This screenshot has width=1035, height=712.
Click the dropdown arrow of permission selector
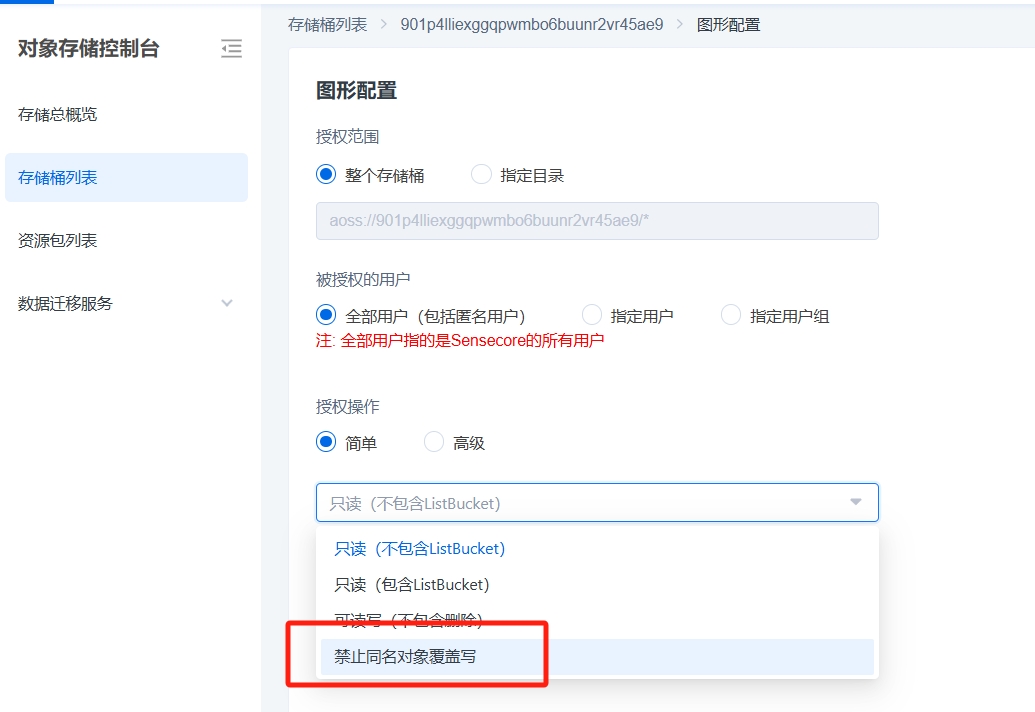(855, 502)
